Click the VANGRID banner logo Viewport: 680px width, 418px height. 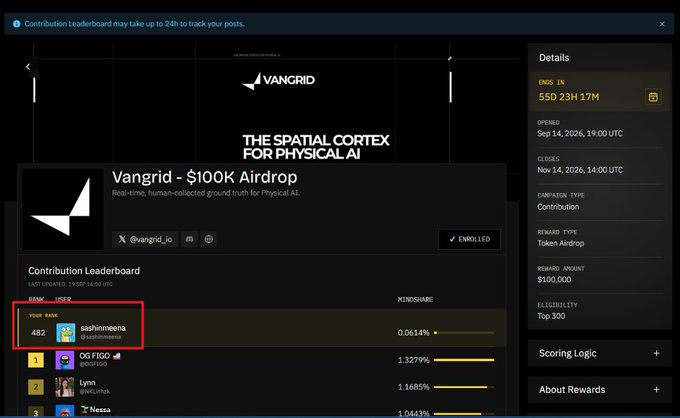point(278,81)
